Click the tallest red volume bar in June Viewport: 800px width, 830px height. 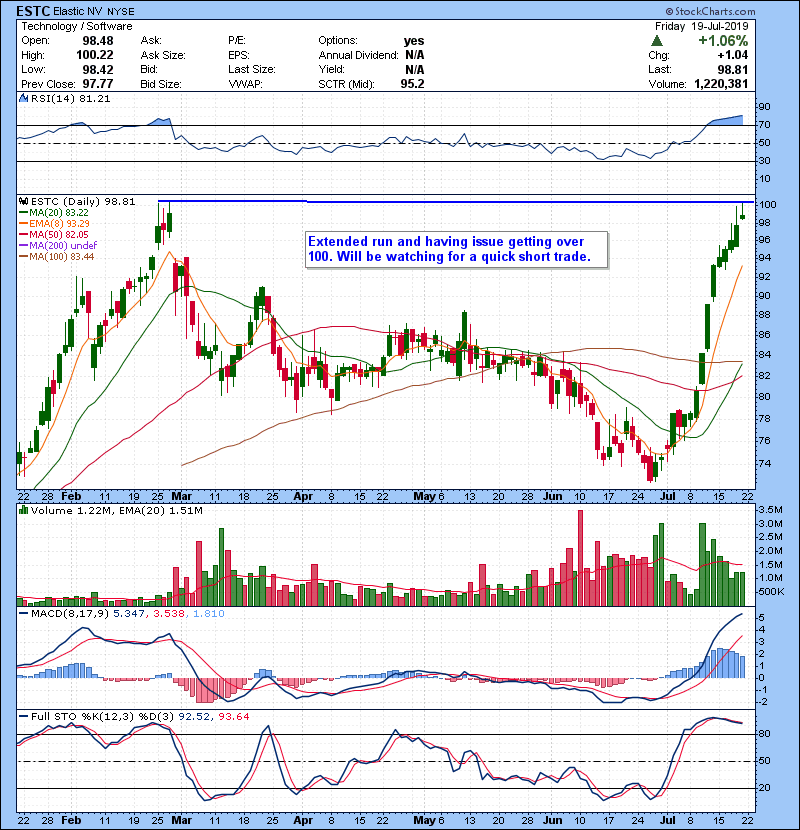580,558
